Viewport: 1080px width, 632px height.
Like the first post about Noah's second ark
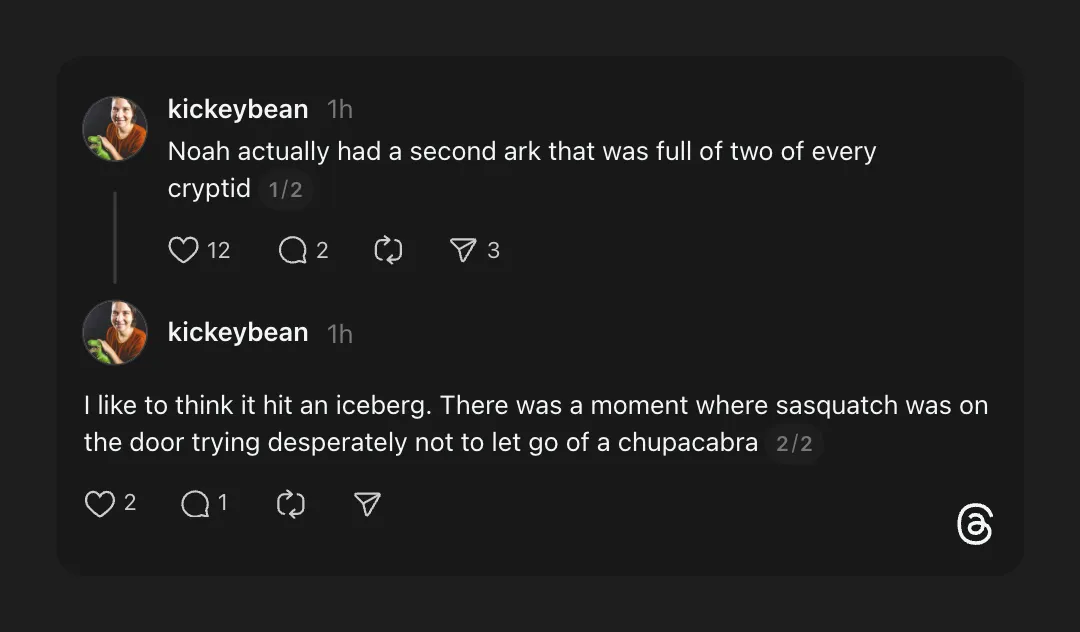pyautogui.click(x=184, y=250)
